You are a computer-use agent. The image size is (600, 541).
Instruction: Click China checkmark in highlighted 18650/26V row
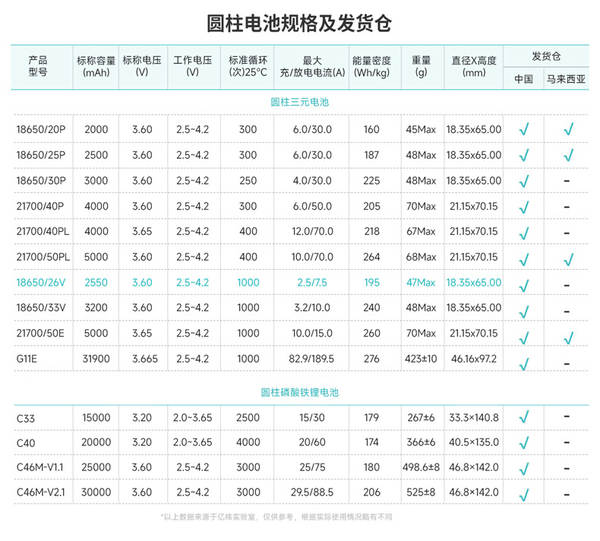[524, 285]
